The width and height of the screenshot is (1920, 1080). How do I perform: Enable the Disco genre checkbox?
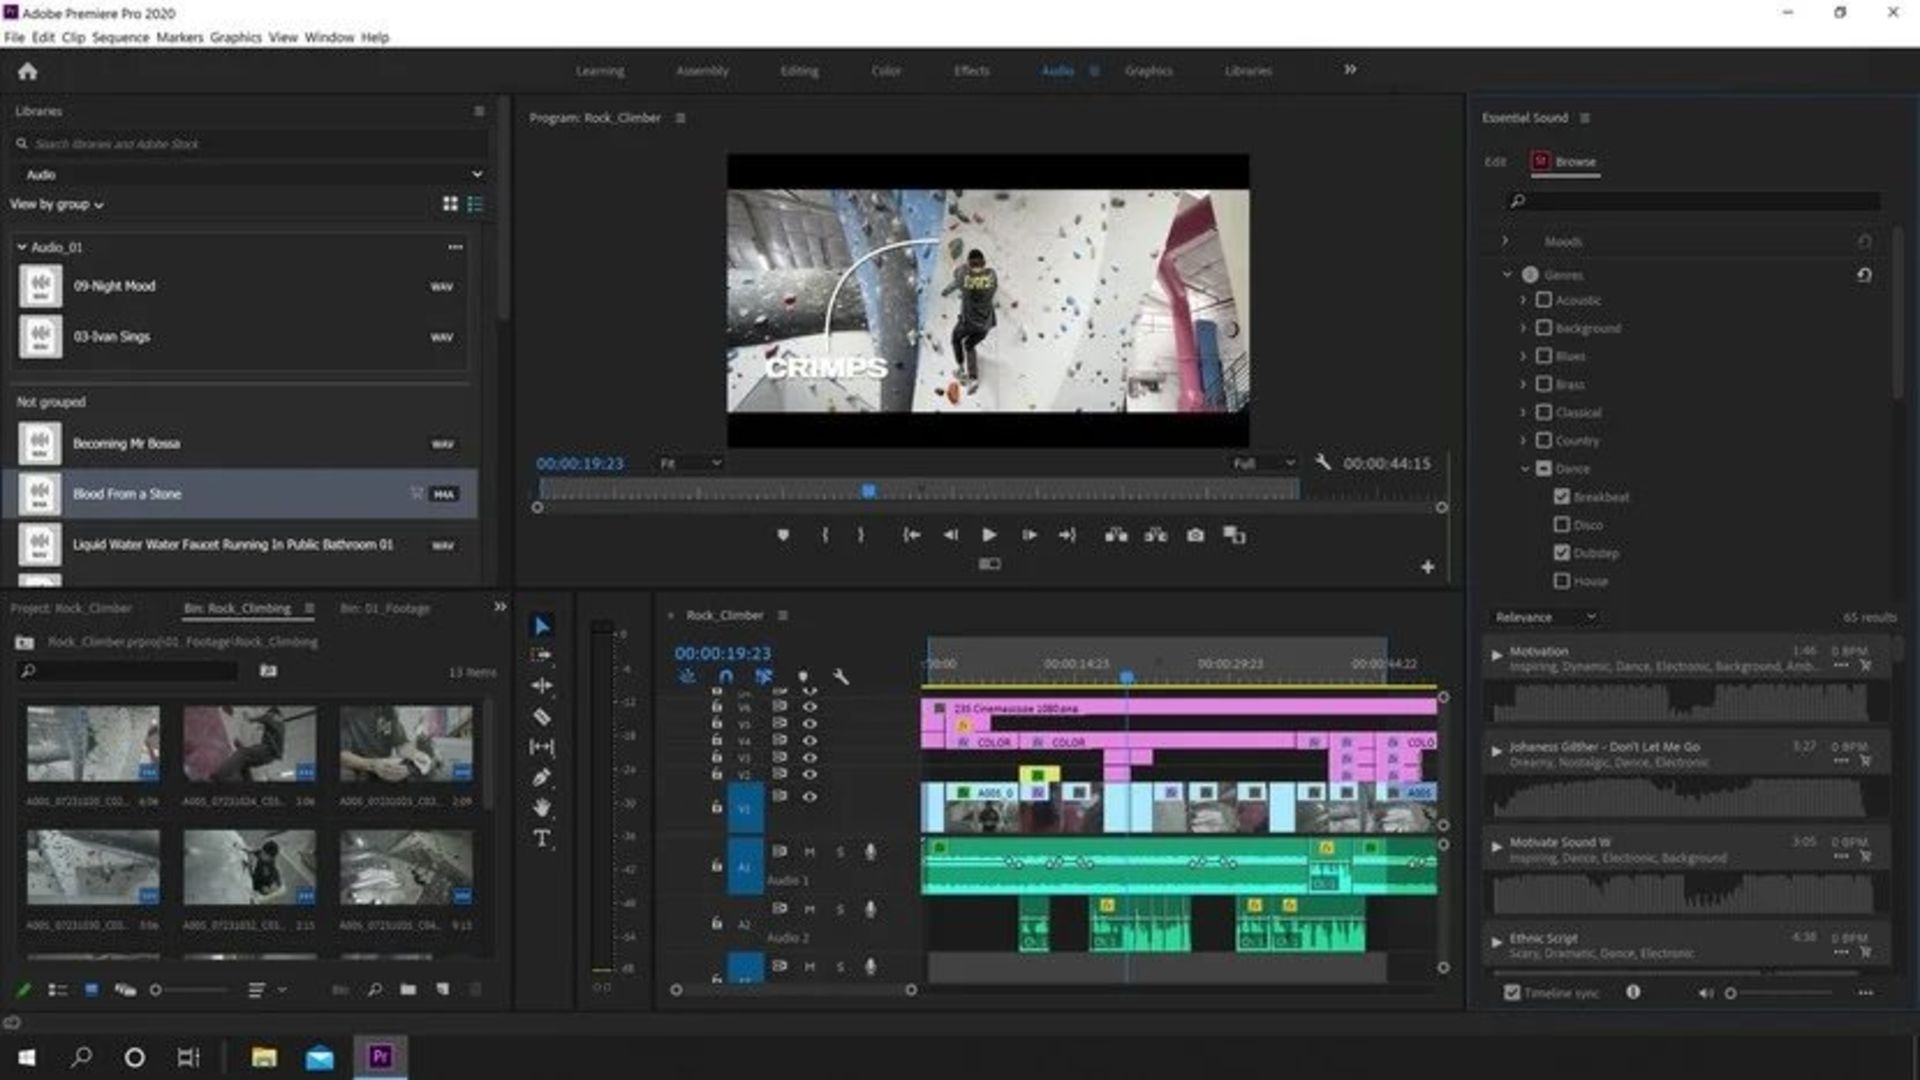(x=1561, y=524)
